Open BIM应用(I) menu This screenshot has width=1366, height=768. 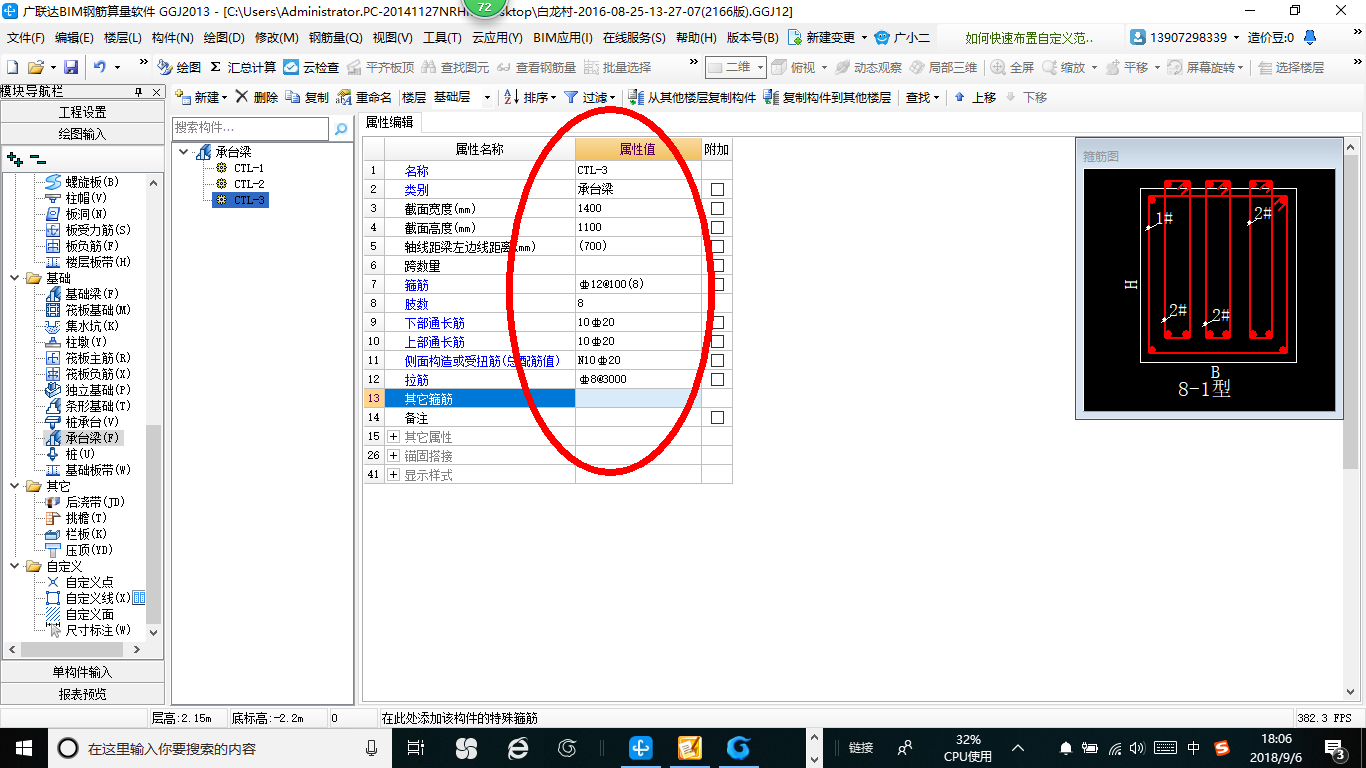[563, 38]
